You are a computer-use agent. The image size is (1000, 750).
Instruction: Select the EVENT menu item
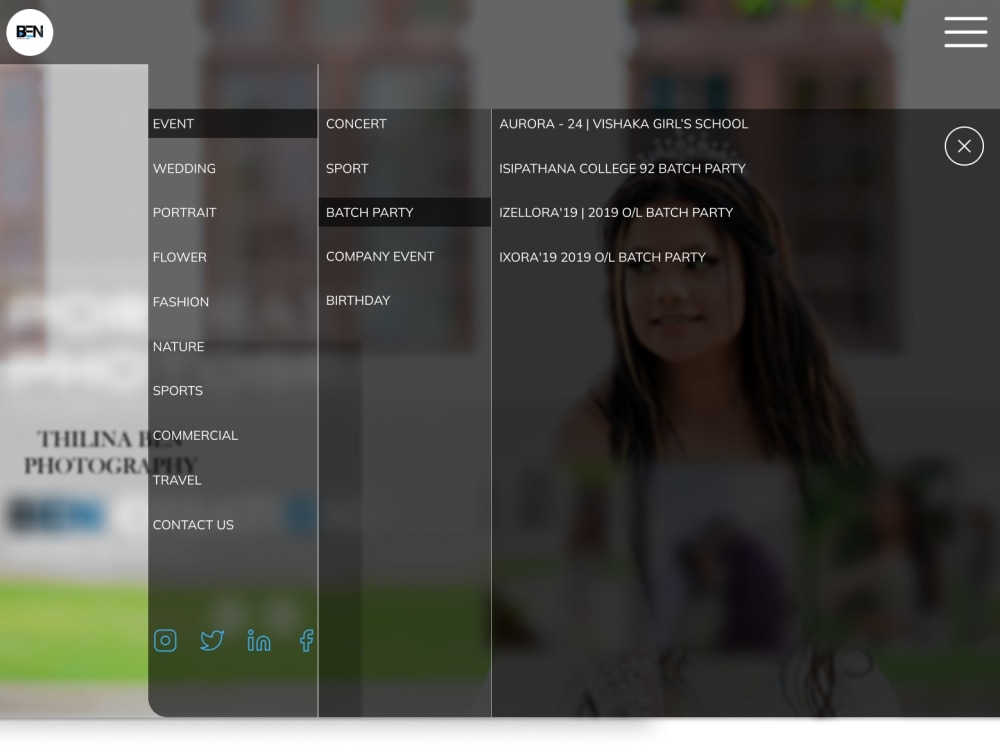pyautogui.click(x=233, y=124)
